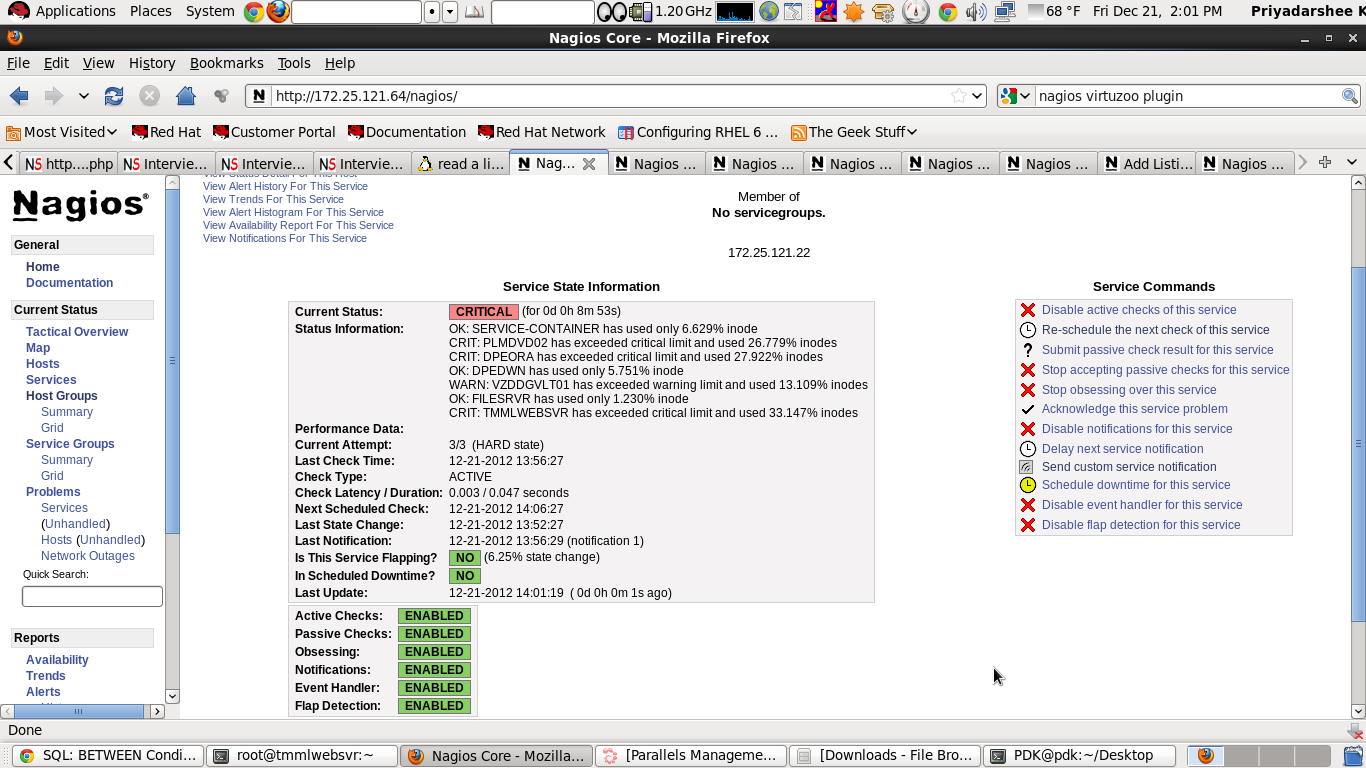
Task: Open the Services link under Current Status
Action: [x=51, y=380]
